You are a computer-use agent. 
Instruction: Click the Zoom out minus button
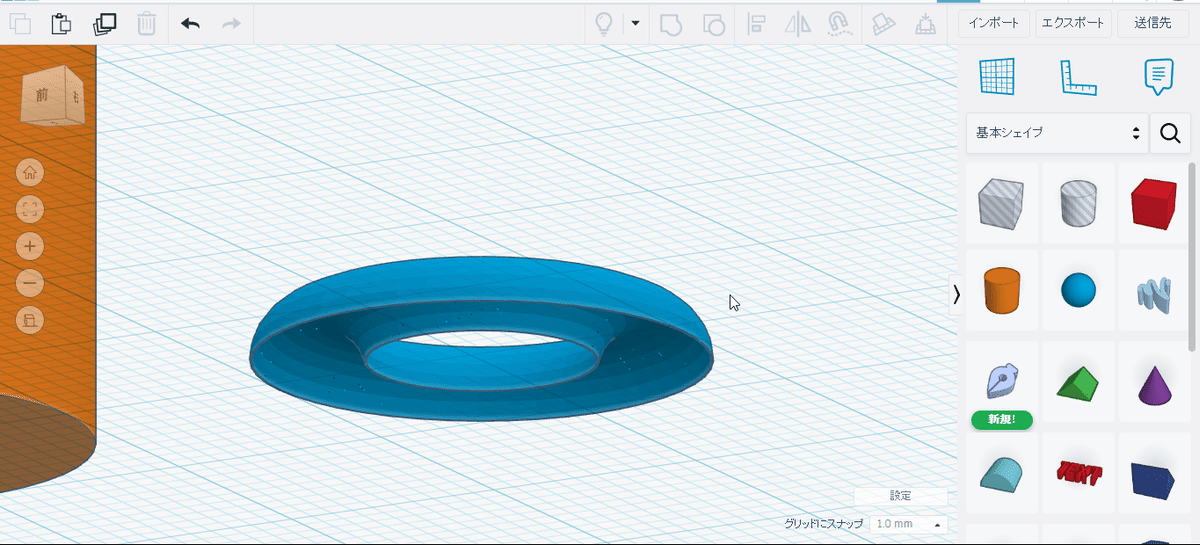pyautogui.click(x=30, y=283)
